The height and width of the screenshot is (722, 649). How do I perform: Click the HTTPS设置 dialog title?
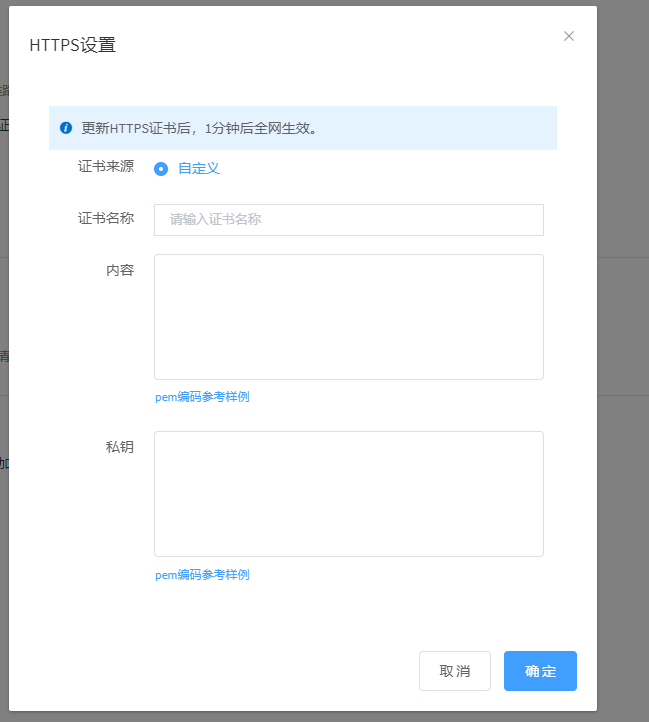73,45
